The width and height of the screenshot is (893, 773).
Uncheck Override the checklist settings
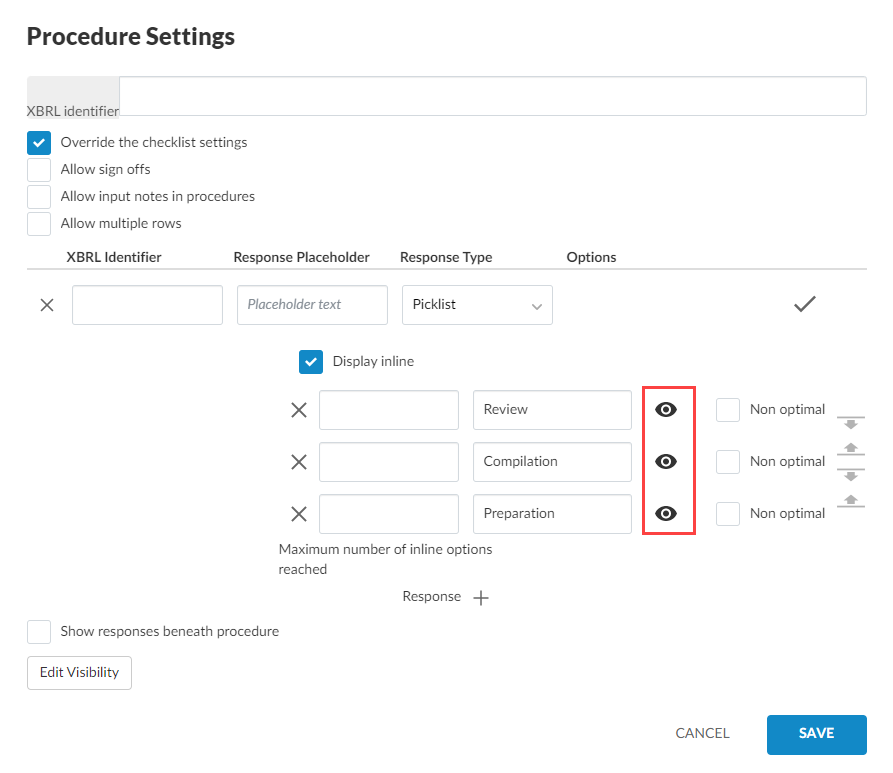click(x=39, y=143)
